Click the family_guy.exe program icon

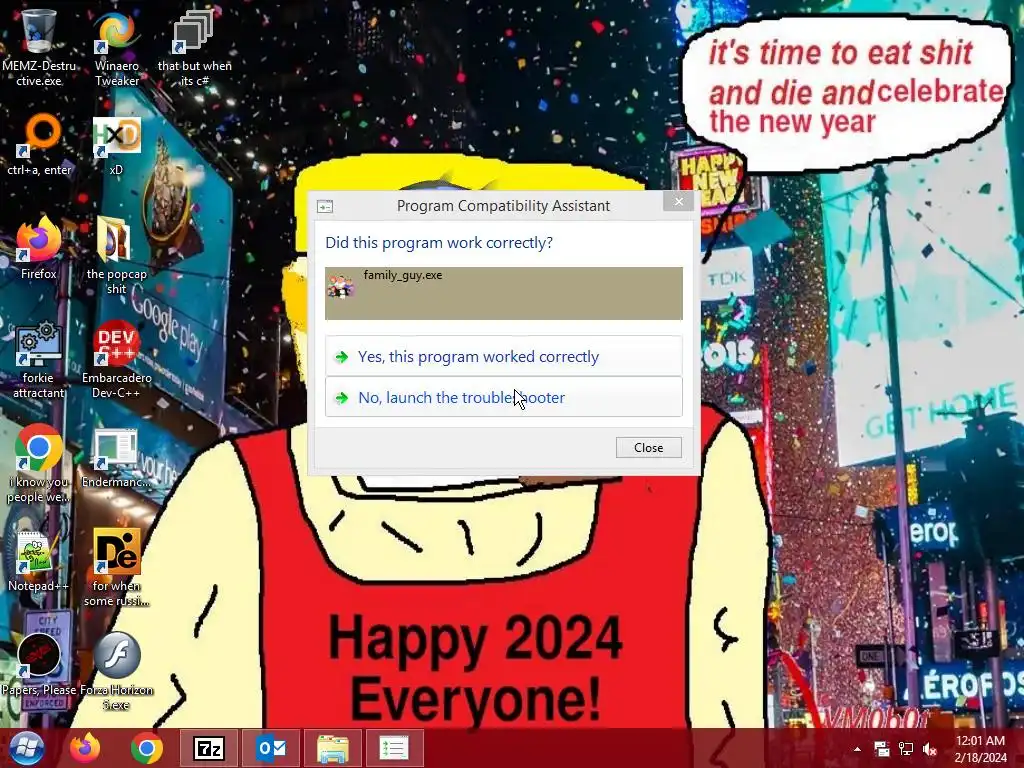pyautogui.click(x=340, y=287)
